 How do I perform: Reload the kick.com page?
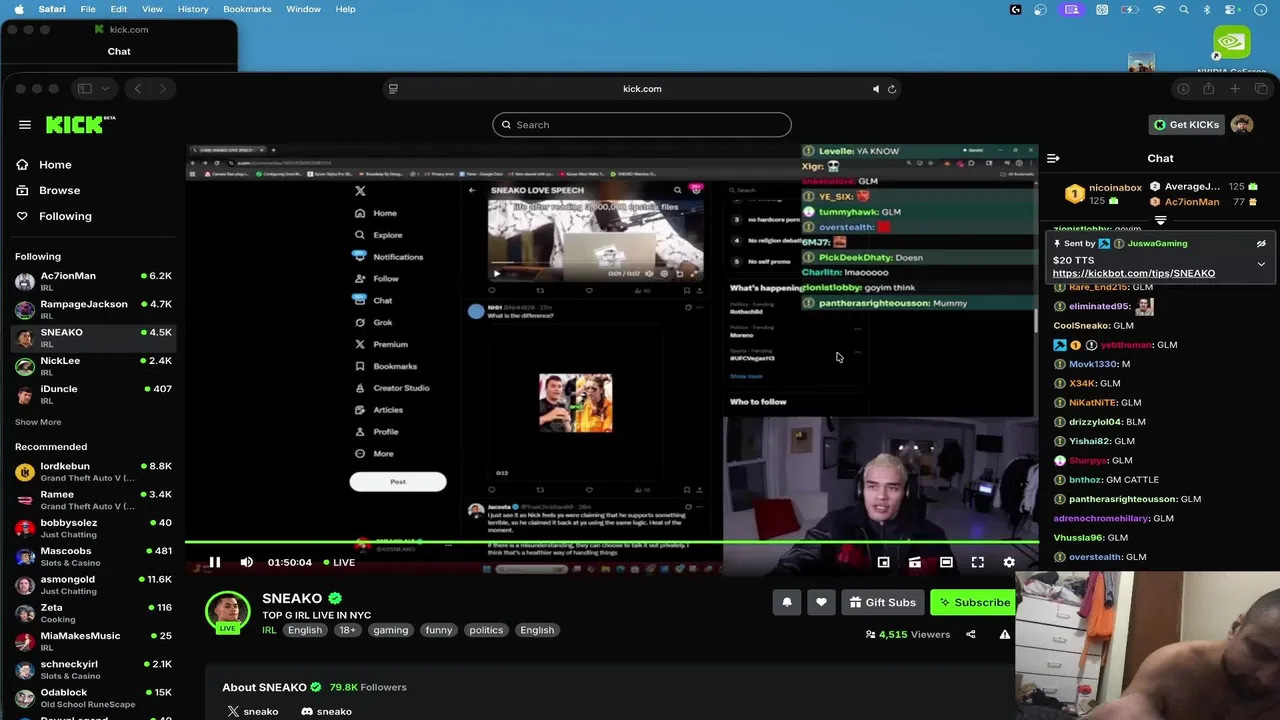[892, 89]
